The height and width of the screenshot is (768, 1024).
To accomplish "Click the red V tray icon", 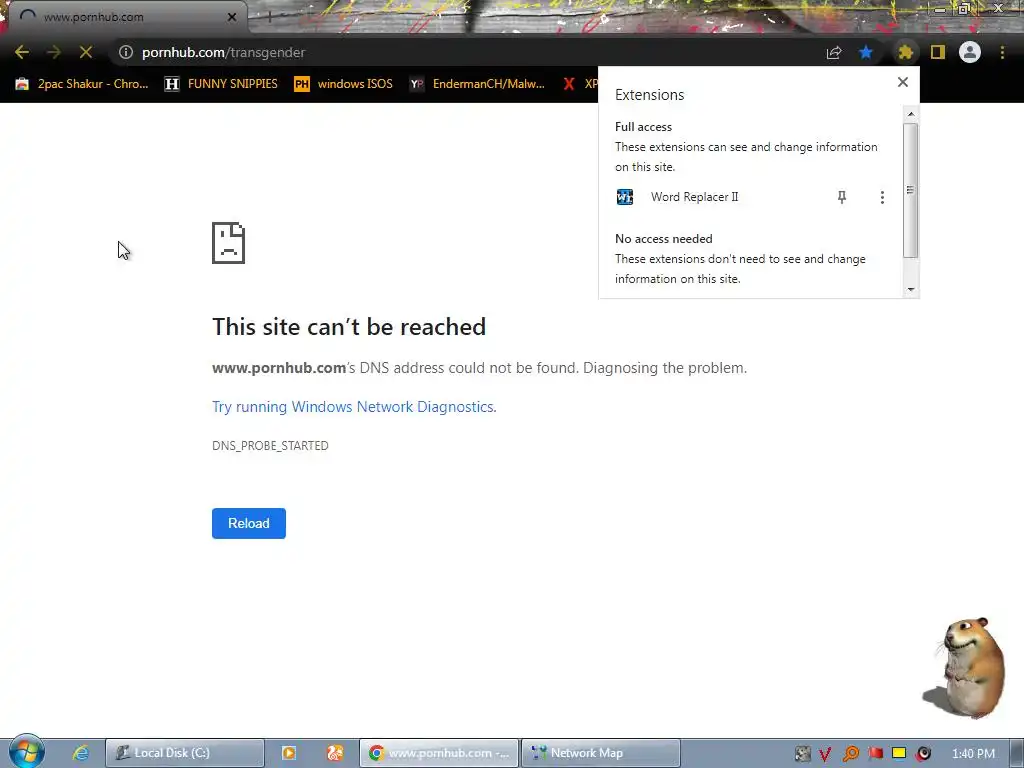I will [x=825, y=754].
